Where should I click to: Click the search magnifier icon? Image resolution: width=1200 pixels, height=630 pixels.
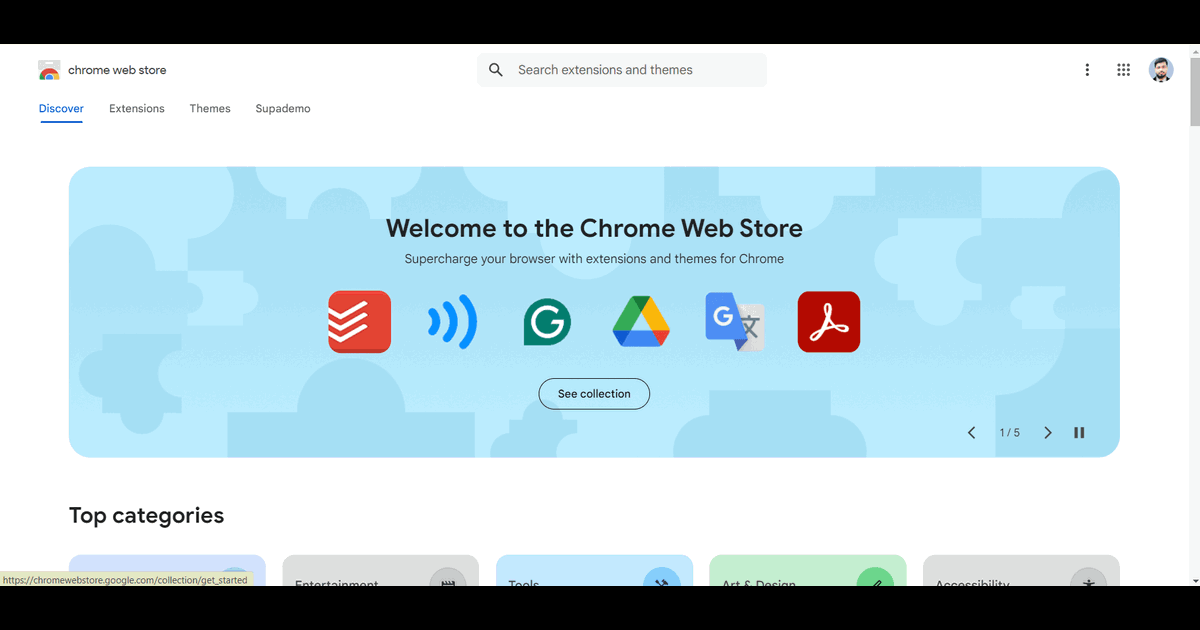coord(496,70)
